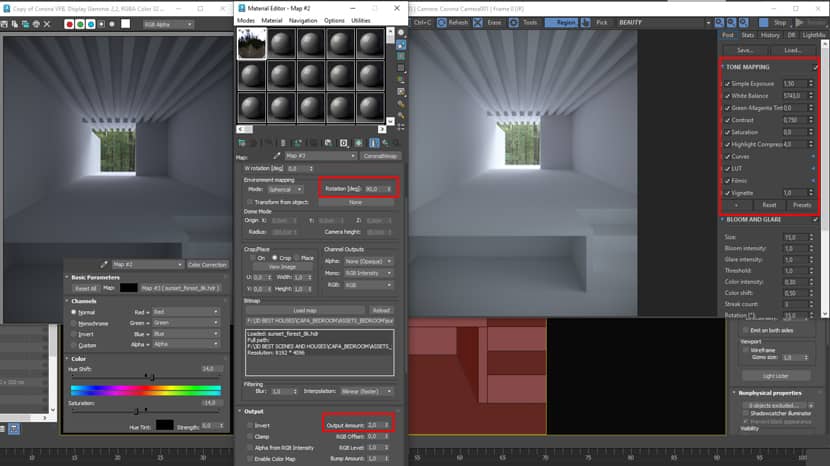Click the Erase icon in VFB toolbar
The width and height of the screenshot is (830, 466).
(x=477, y=23)
